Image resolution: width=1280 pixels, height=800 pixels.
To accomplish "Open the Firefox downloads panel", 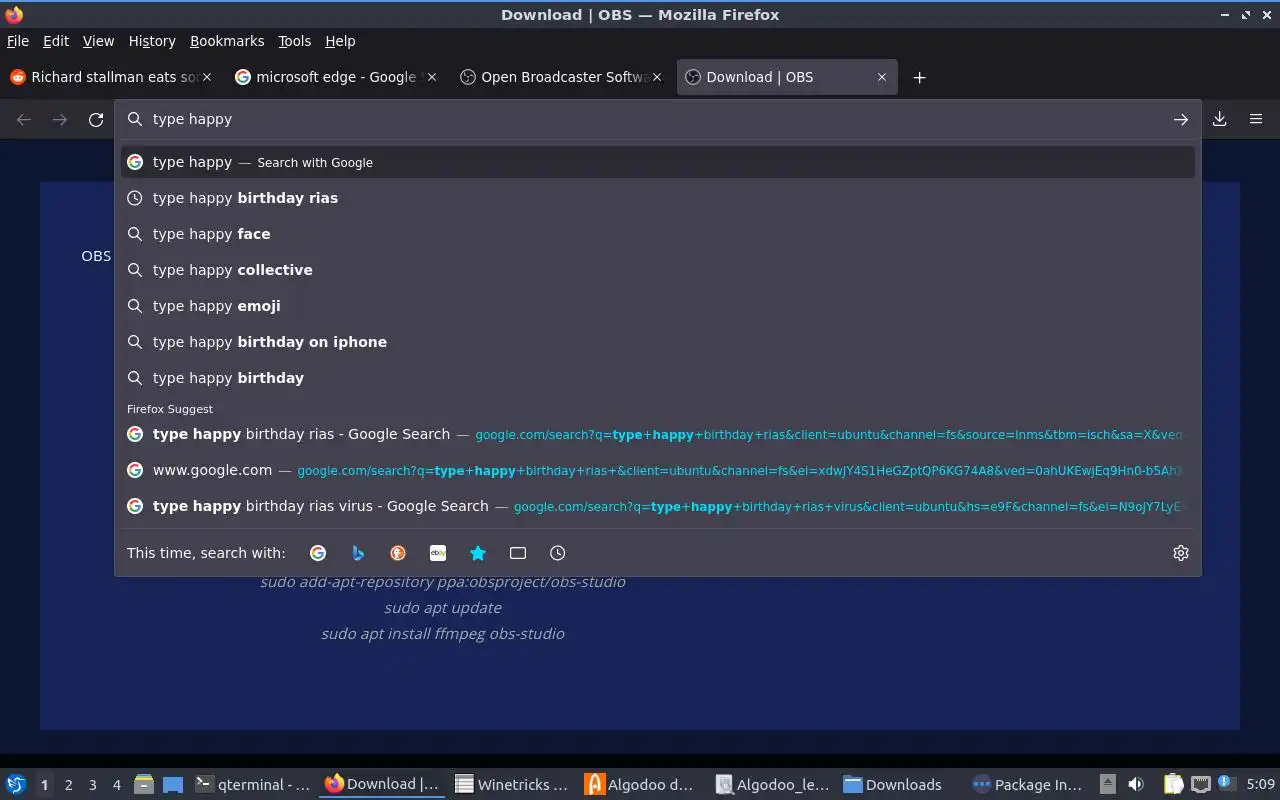I will point(1220,119).
